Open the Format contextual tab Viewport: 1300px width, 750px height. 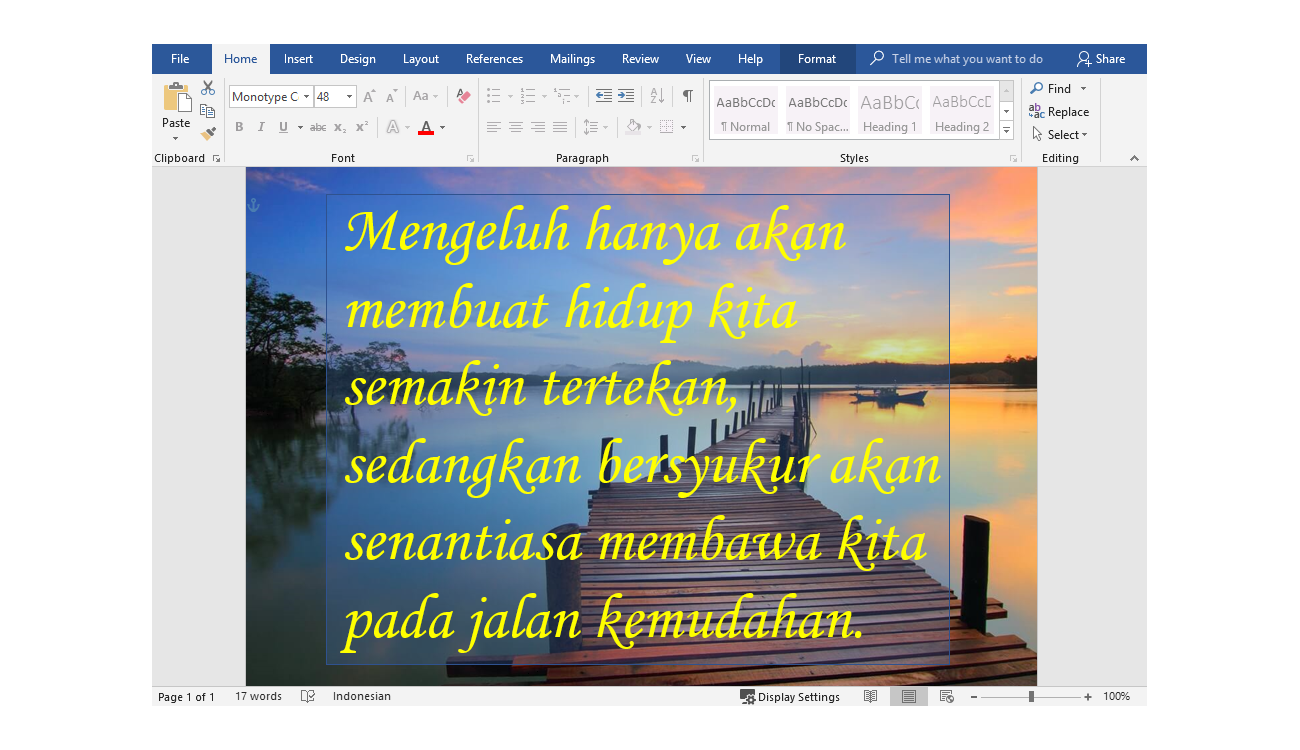click(817, 59)
